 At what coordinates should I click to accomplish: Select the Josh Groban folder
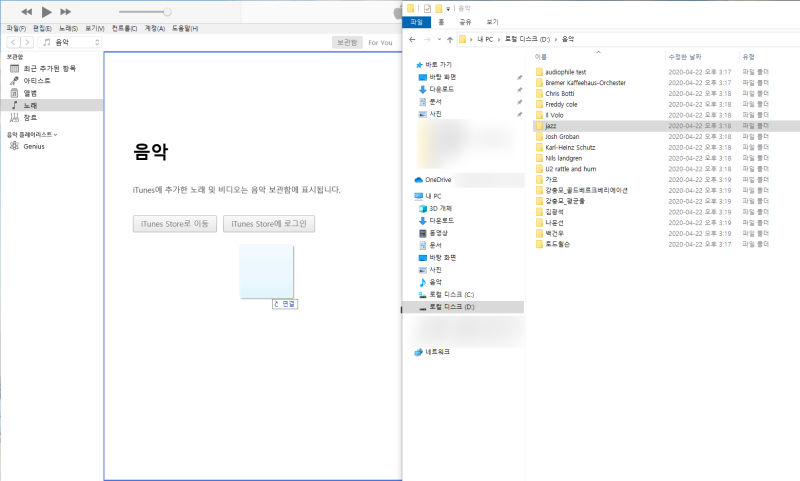click(562, 136)
